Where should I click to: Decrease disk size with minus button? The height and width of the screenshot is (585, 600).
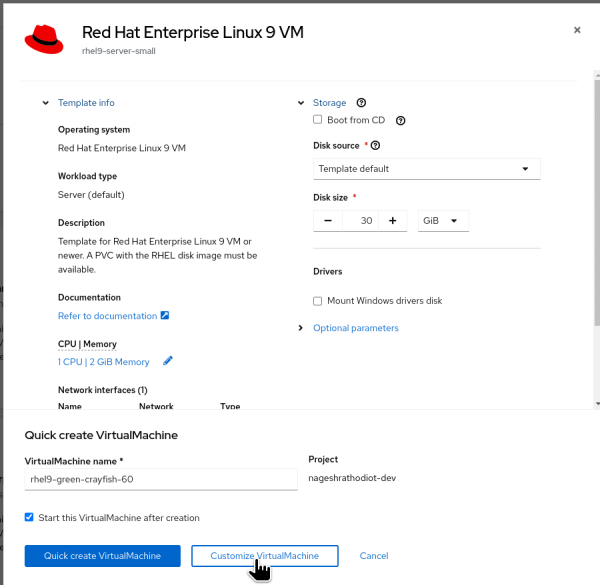click(x=328, y=220)
